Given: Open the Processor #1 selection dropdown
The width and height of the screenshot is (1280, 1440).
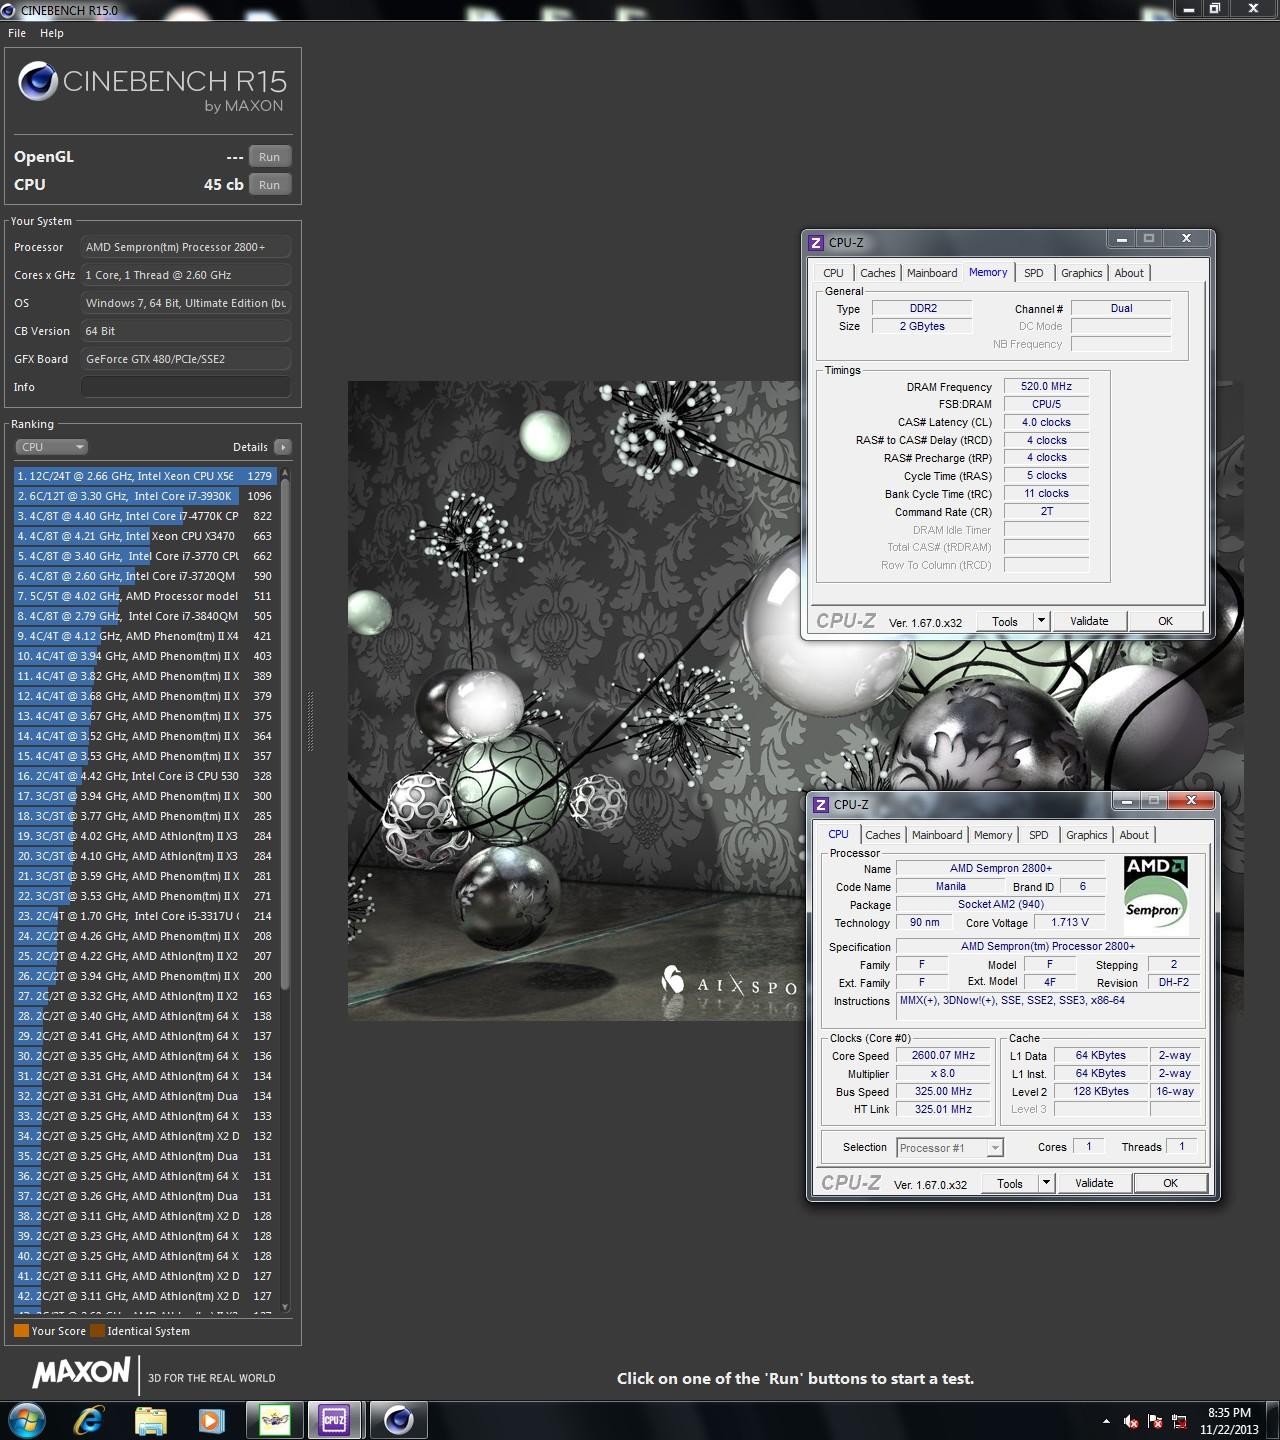Looking at the screenshot, I should coord(949,1148).
